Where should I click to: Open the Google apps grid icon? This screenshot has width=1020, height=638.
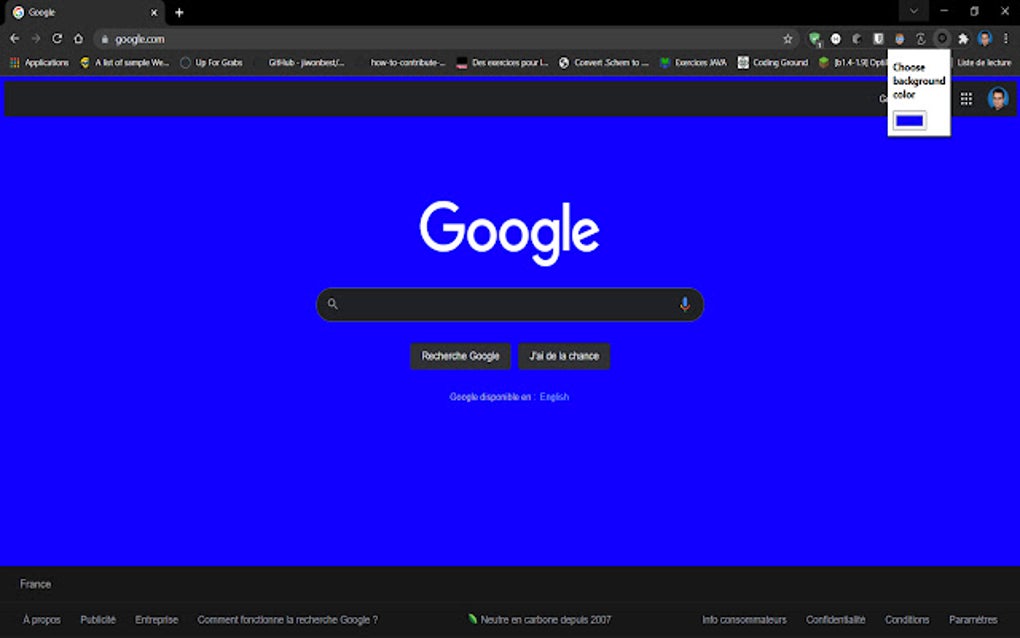966,98
